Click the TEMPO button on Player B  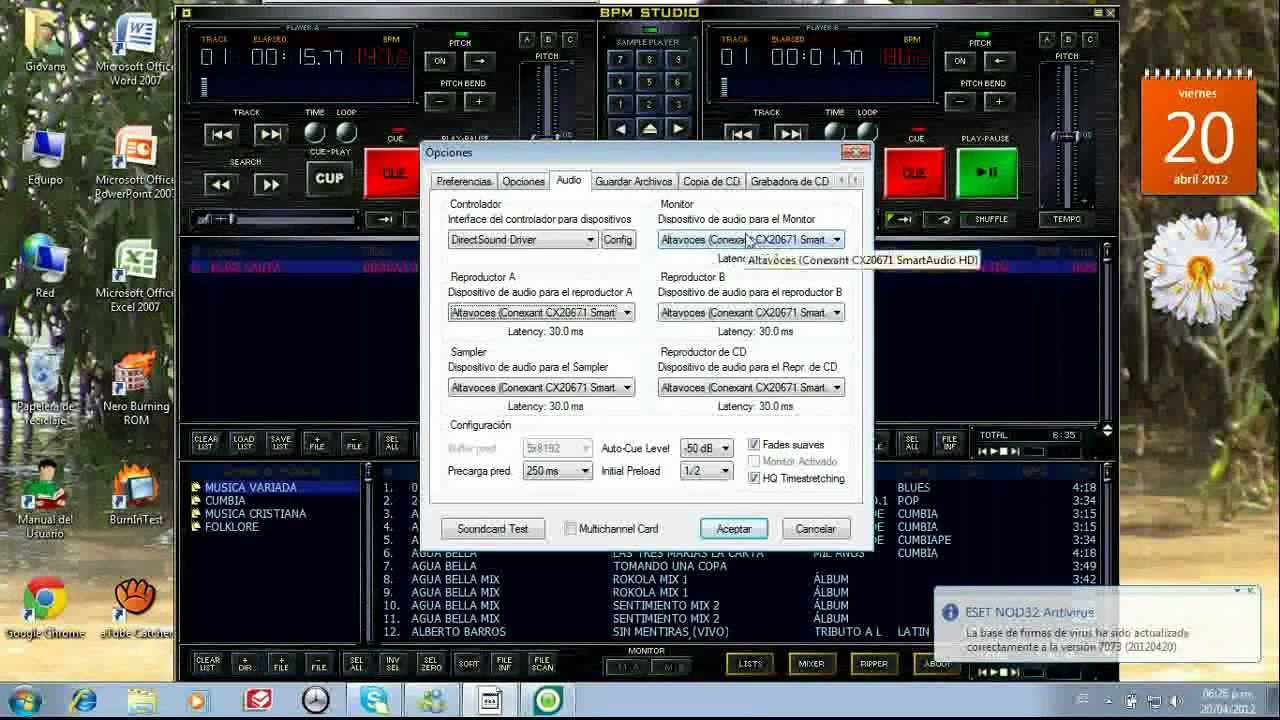coord(1067,219)
